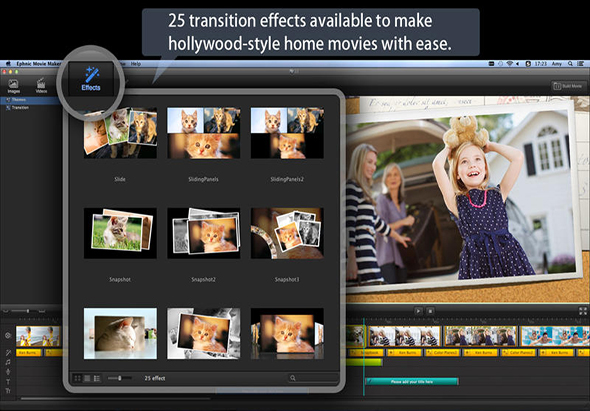This screenshot has width=590, height=411.
Task: Click the effects search field
Action: [x=313, y=378]
